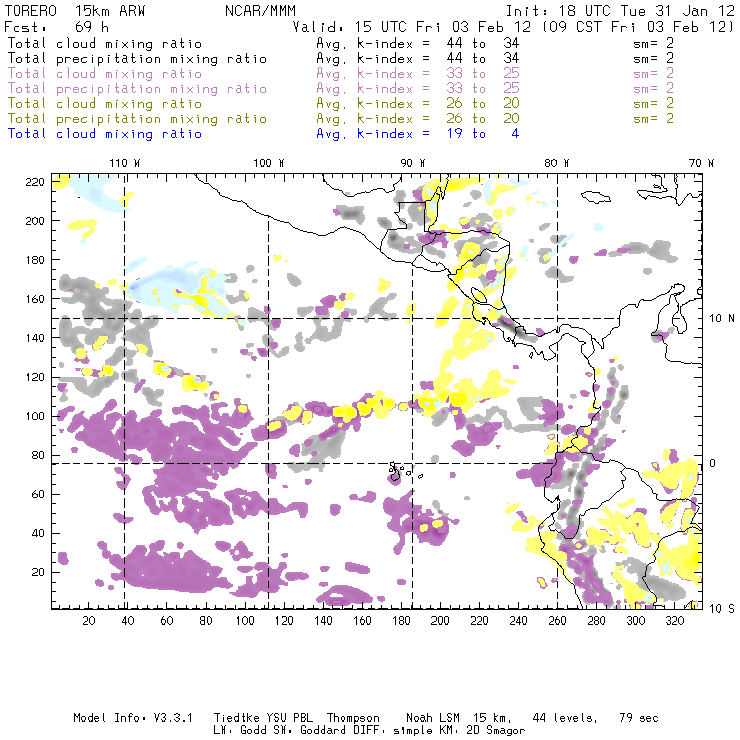740x740 pixels.
Task: Click the 'Noah LSM' text
Action: pyautogui.click(x=433, y=718)
